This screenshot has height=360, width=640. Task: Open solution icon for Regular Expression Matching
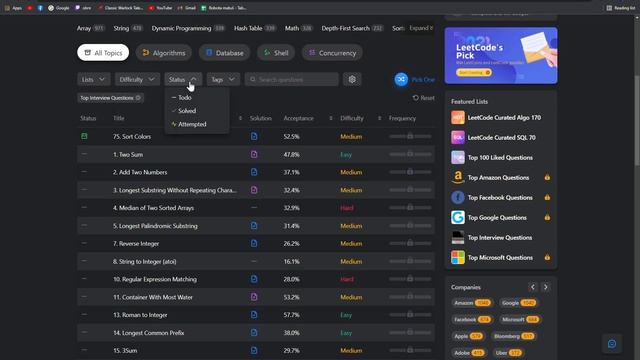pos(254,279)
